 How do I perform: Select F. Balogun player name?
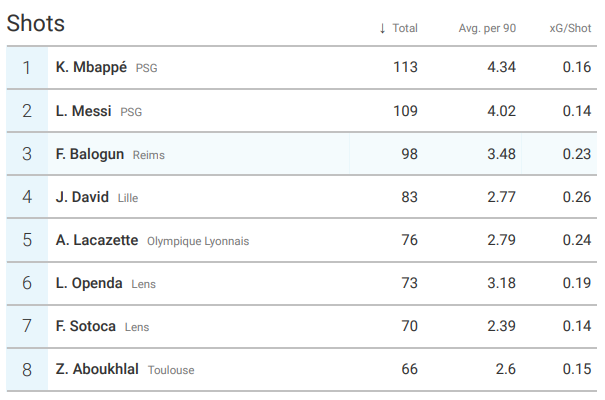point(90,154)
